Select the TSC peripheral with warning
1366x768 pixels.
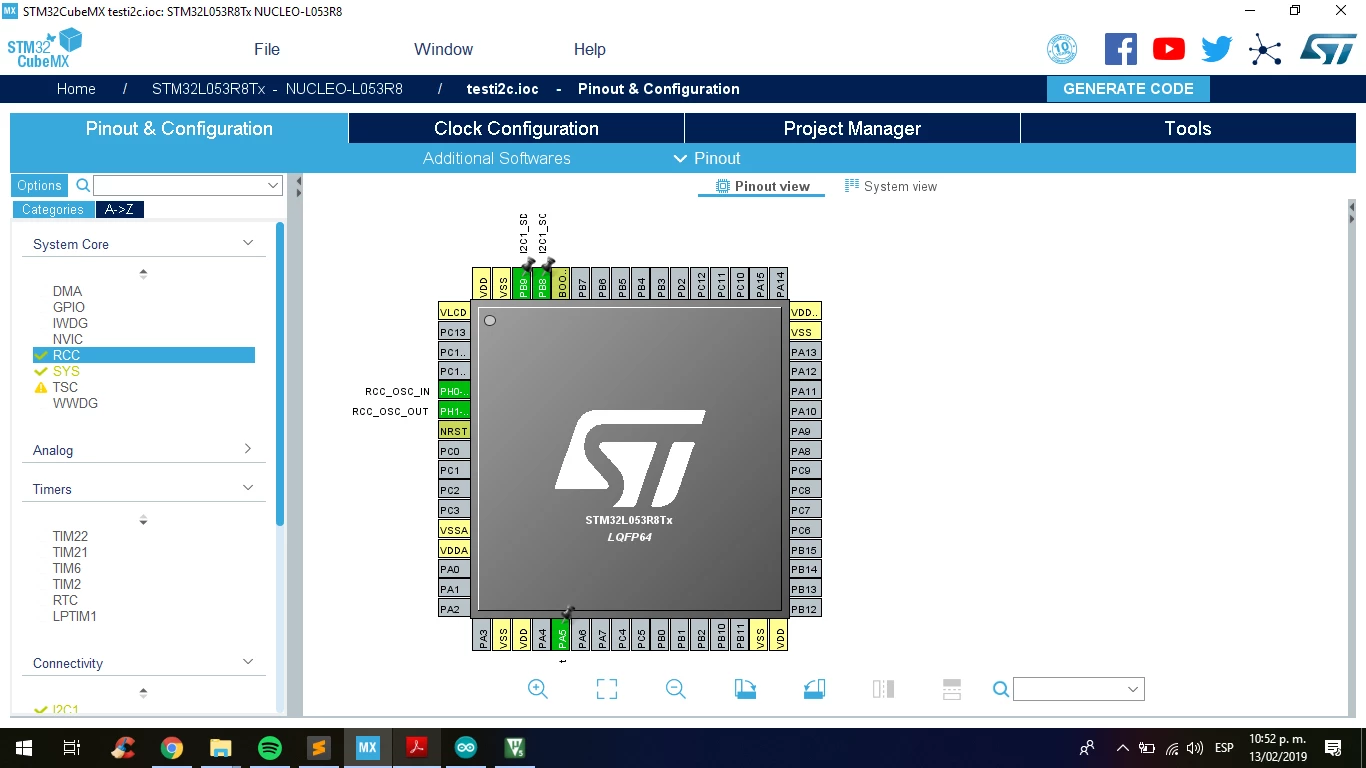point(65,387)
